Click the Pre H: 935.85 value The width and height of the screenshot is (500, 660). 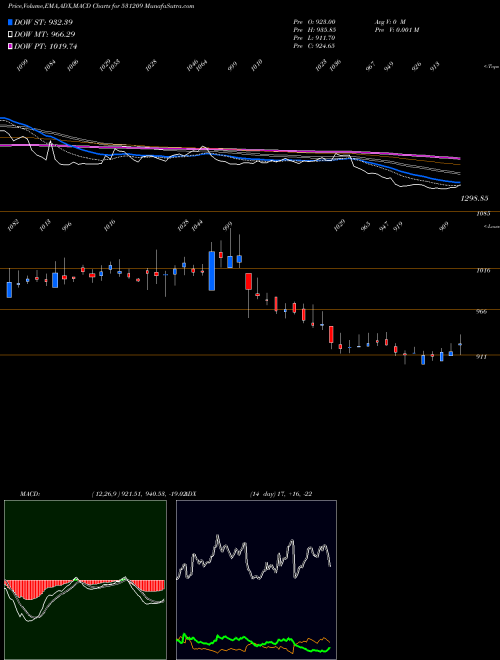pos(314,30)
